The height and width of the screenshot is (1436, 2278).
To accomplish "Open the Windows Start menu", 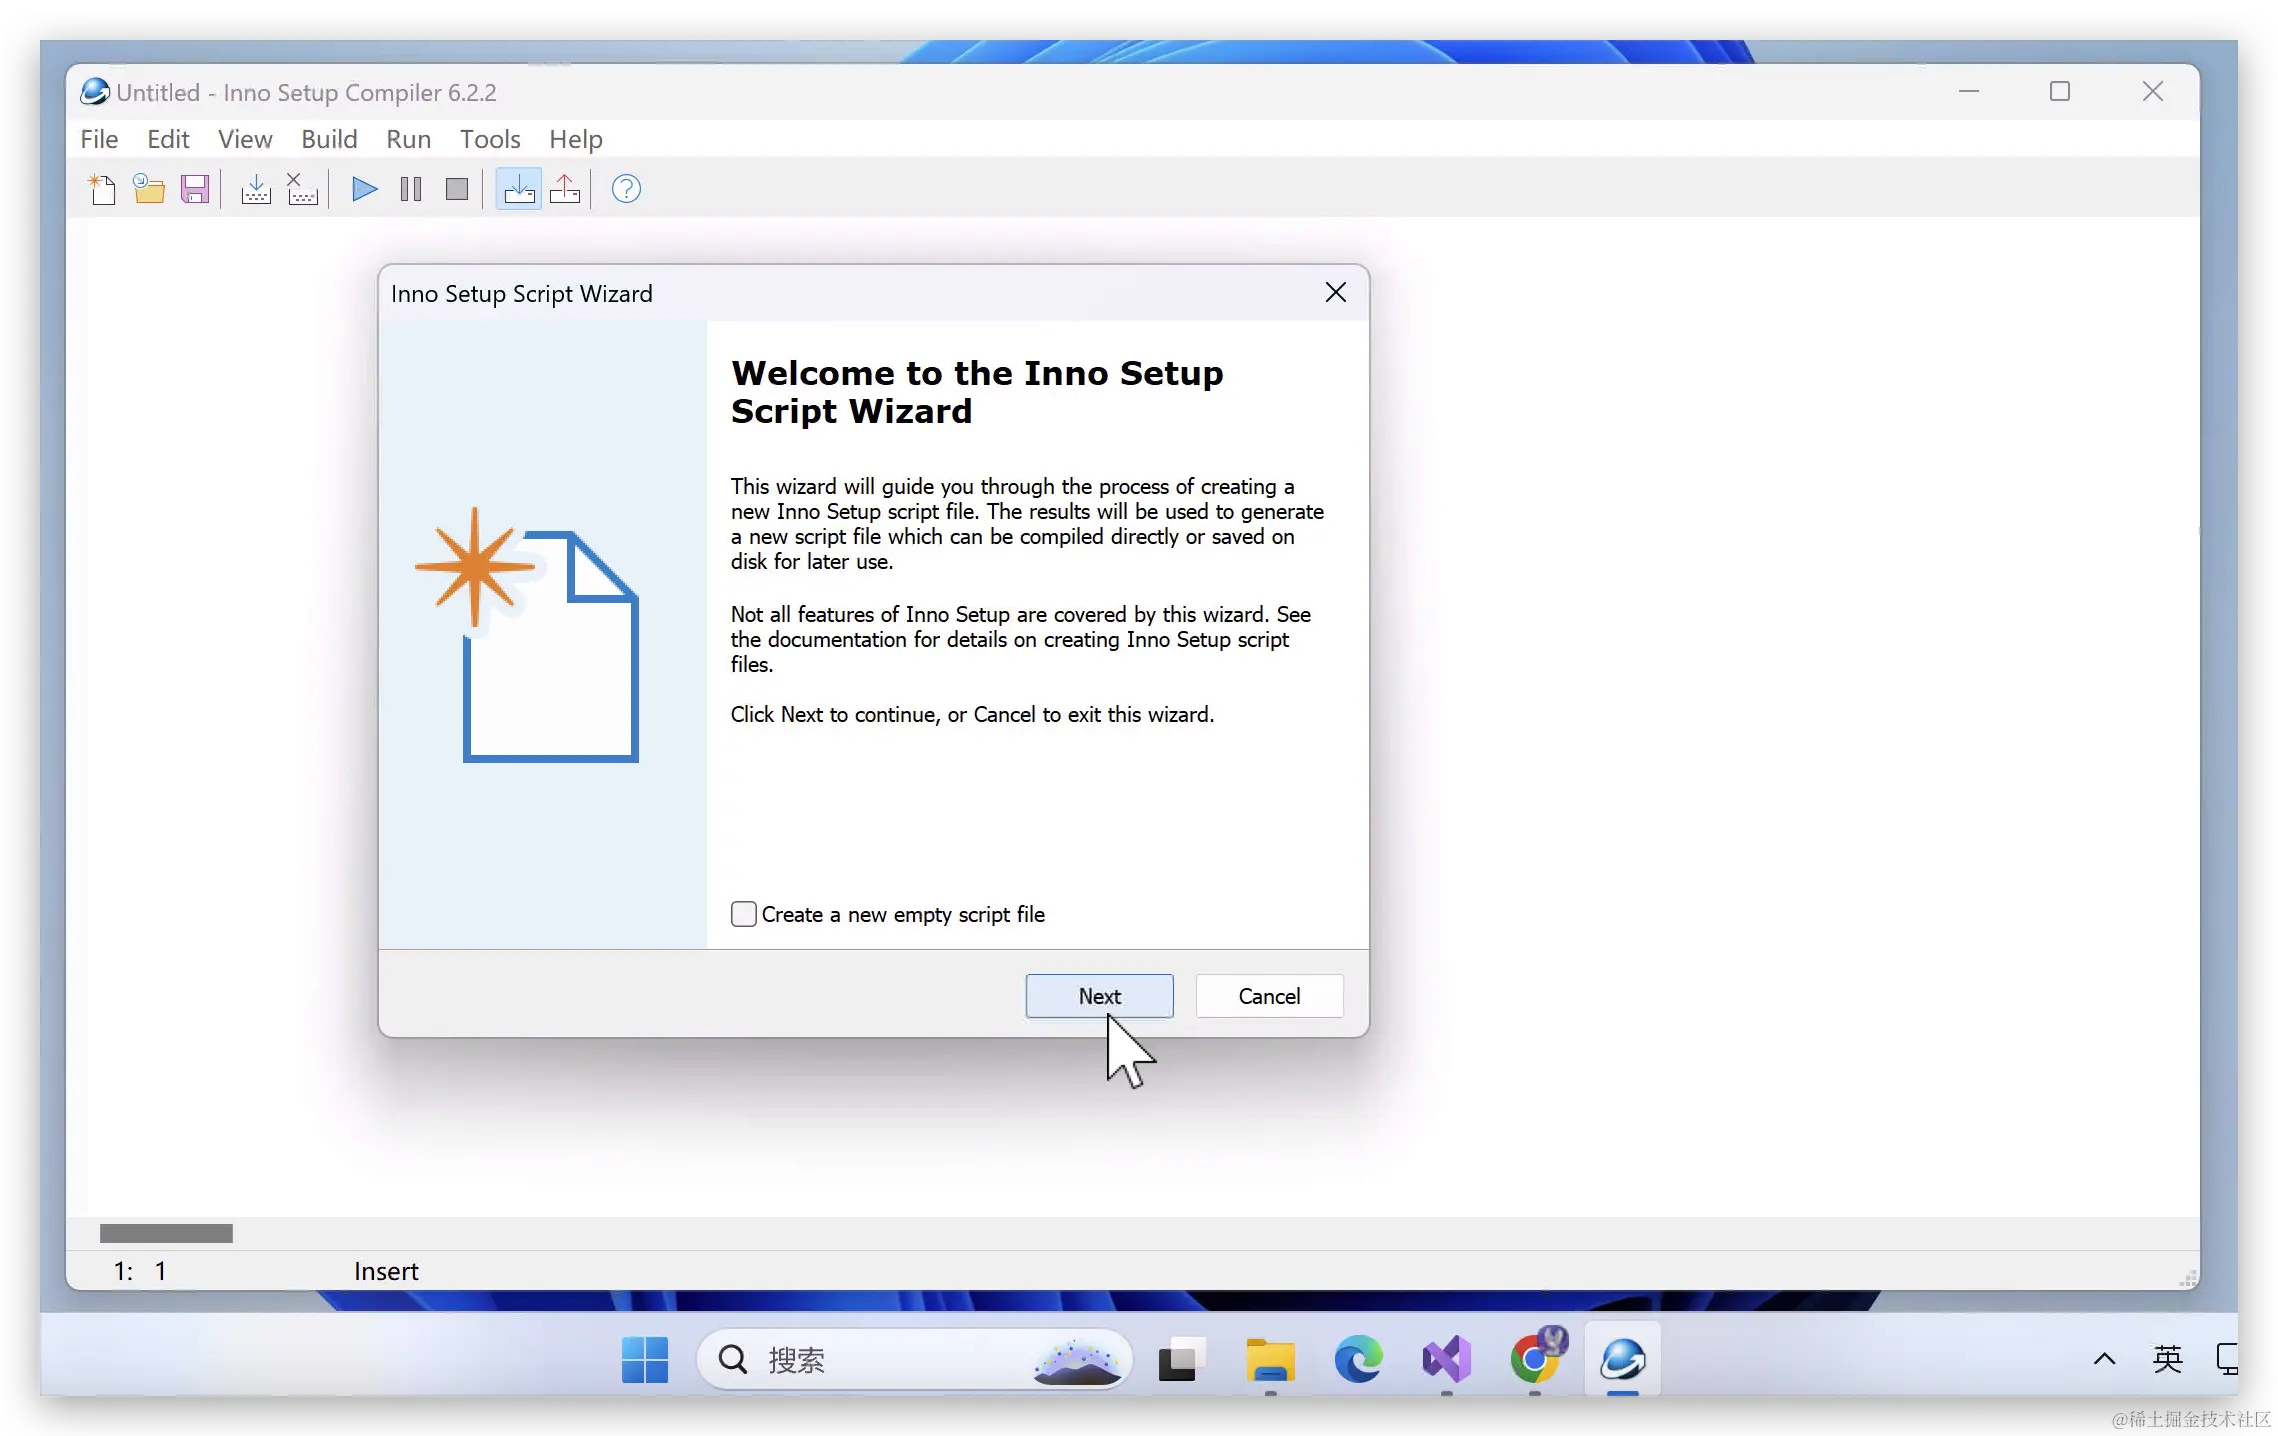I will [x=645, y=1360].
